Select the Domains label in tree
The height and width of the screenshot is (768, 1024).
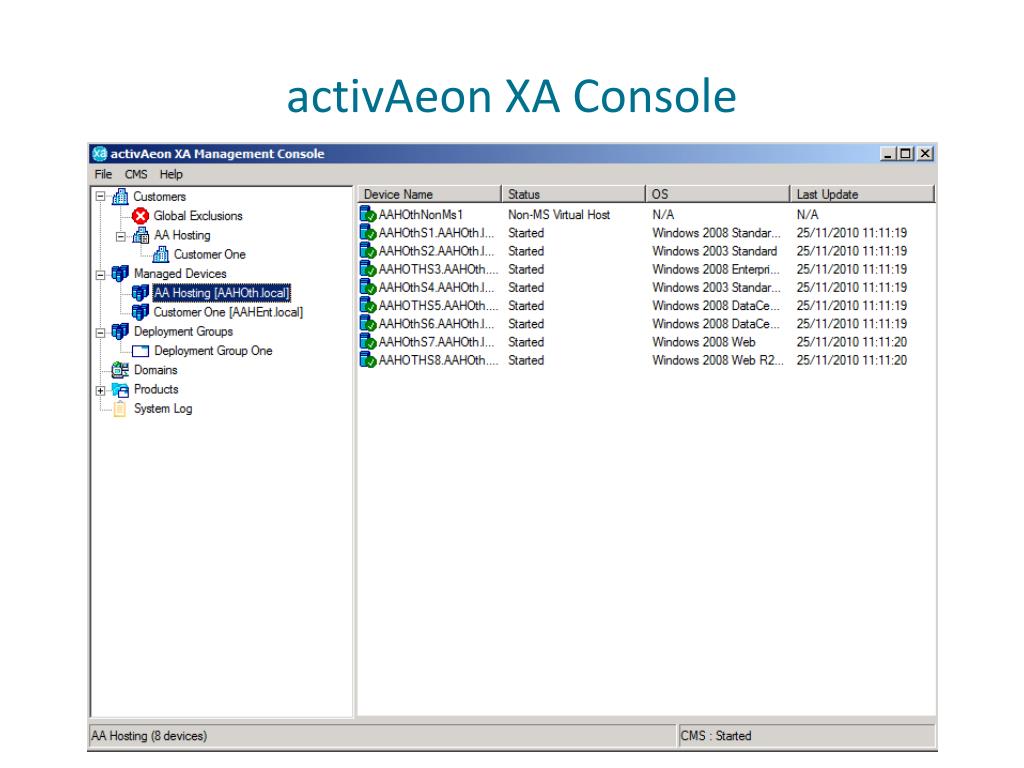tap(155, 370)
